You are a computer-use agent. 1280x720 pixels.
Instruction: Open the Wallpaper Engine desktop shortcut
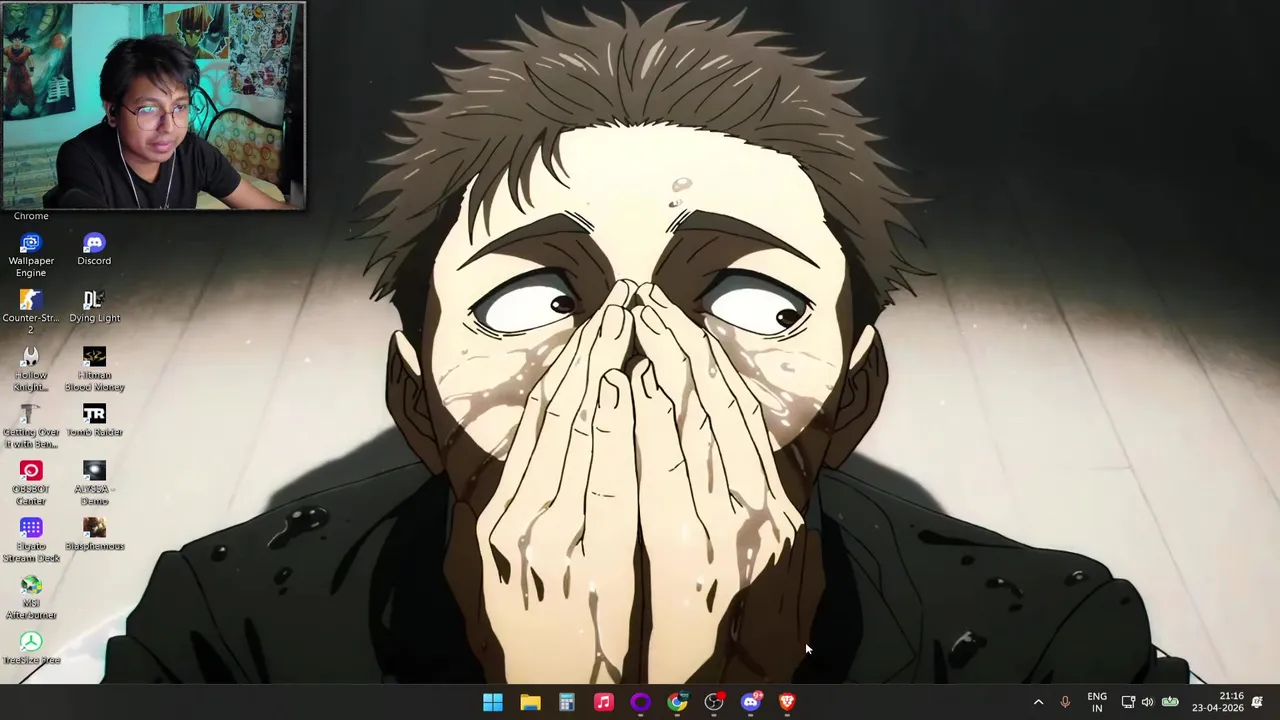pos(31,256)
